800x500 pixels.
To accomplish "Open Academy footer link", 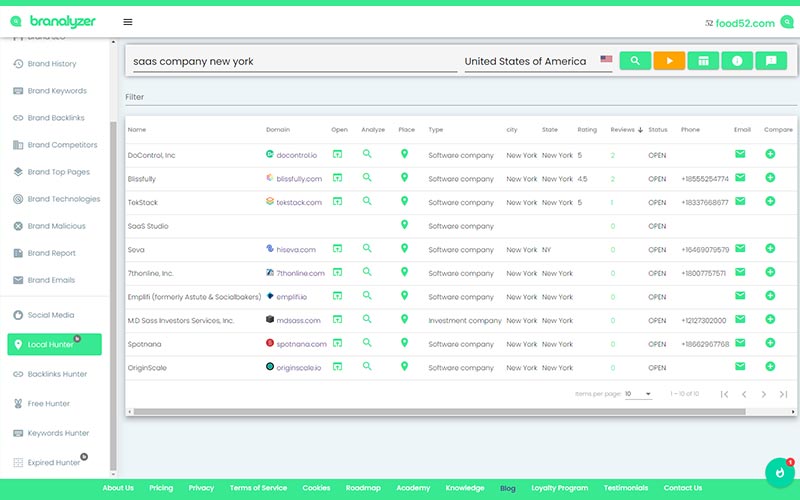I will [413, 488].
